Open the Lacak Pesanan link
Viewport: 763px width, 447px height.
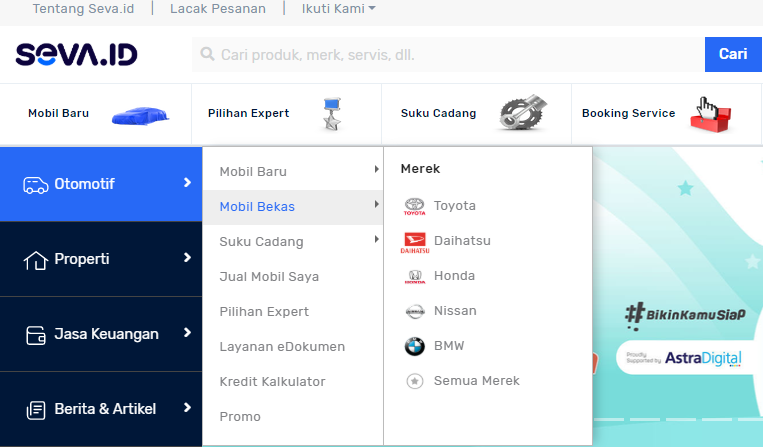(x=218, y=9)
